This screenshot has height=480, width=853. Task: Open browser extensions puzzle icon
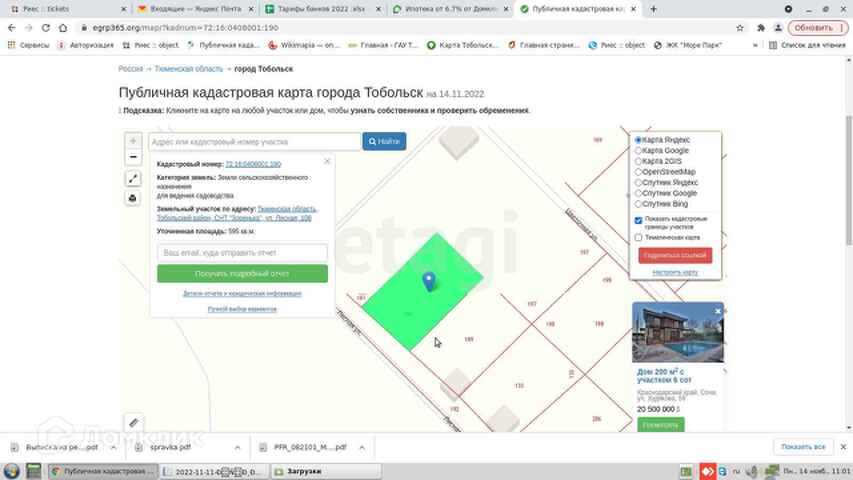(x=761, y=28)
